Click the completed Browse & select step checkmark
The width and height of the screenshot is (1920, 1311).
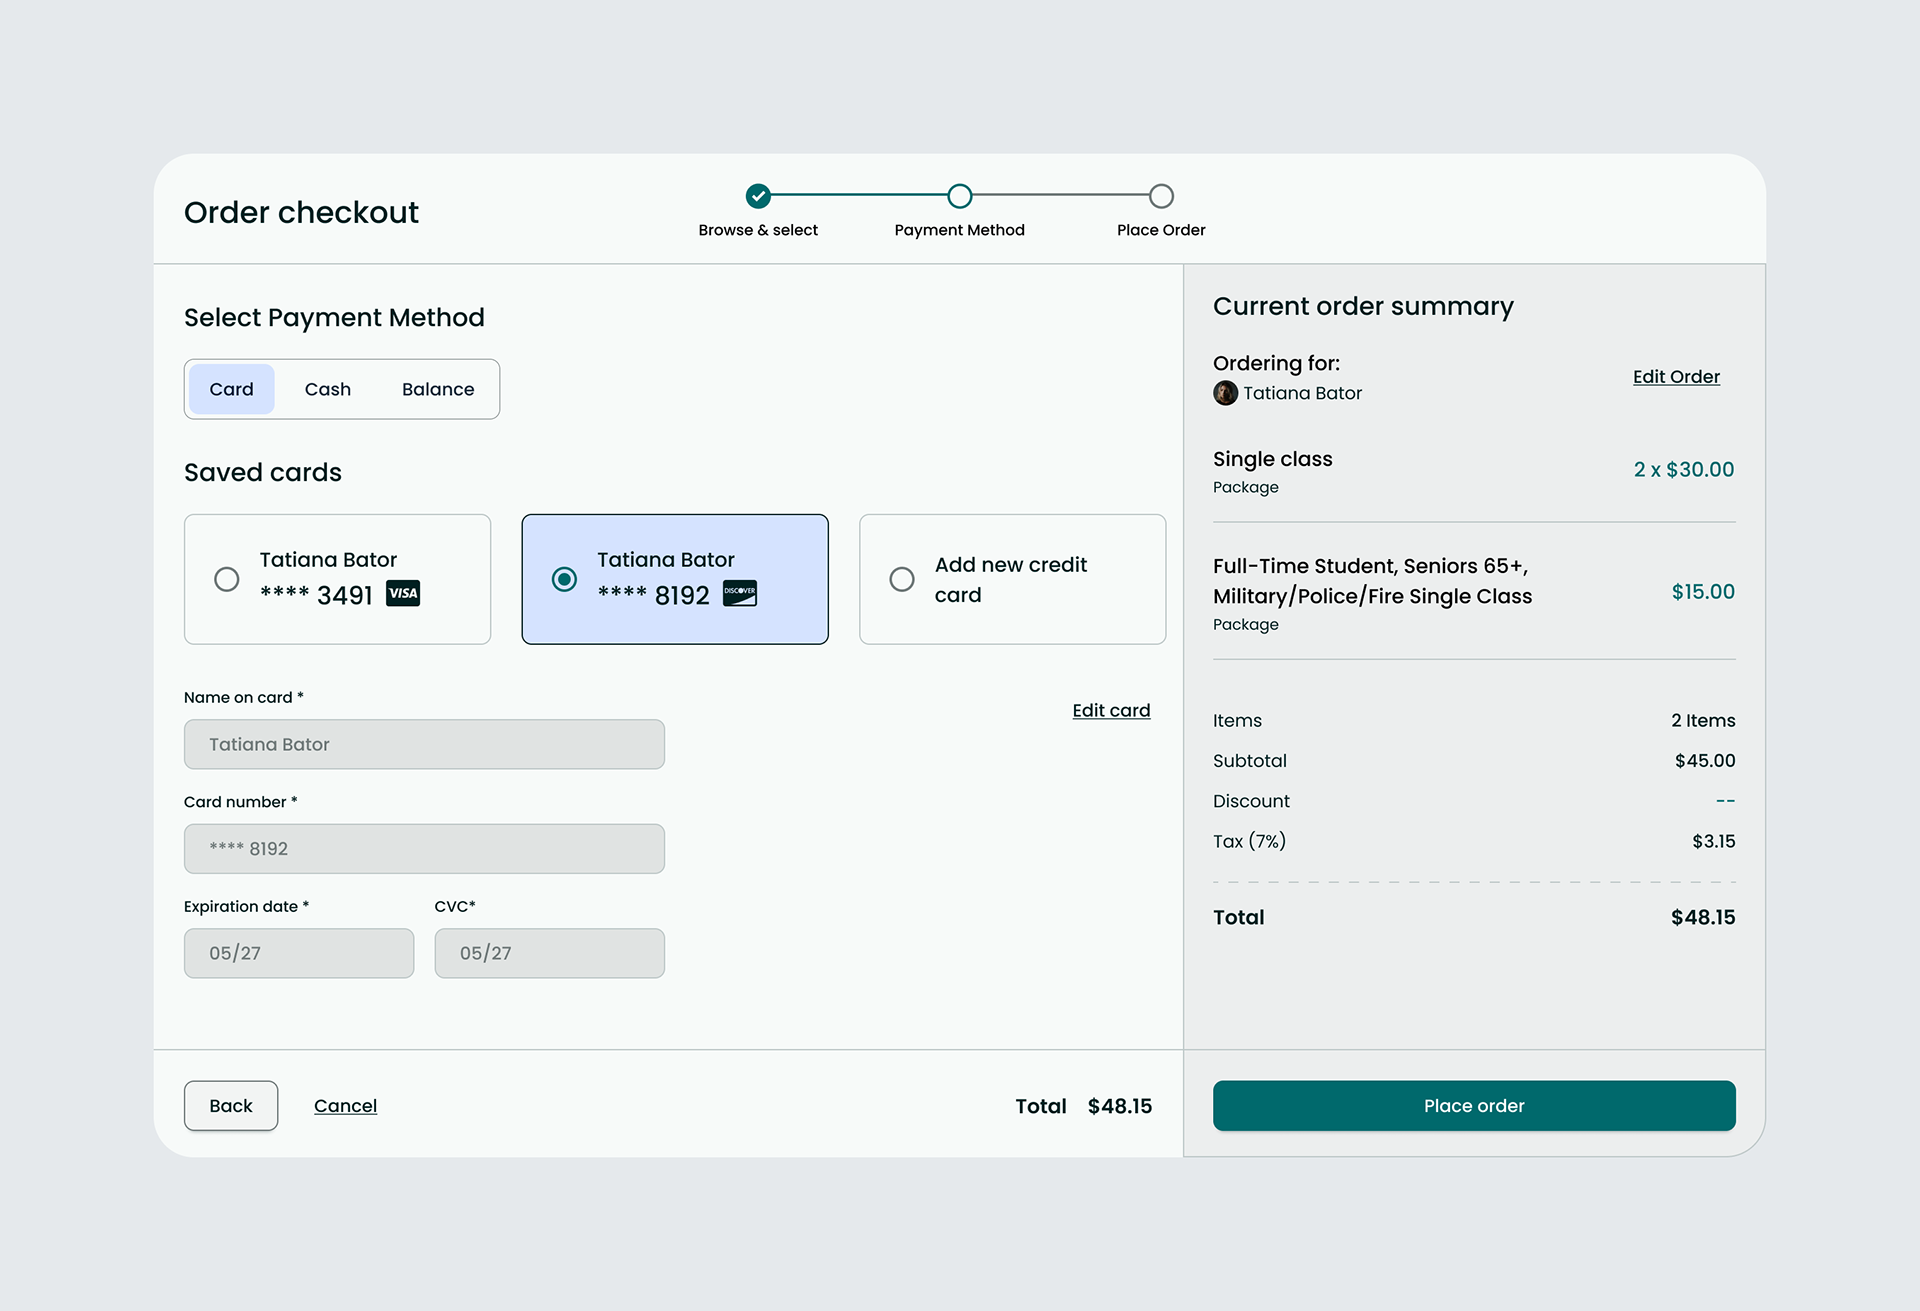pos(758,196)
